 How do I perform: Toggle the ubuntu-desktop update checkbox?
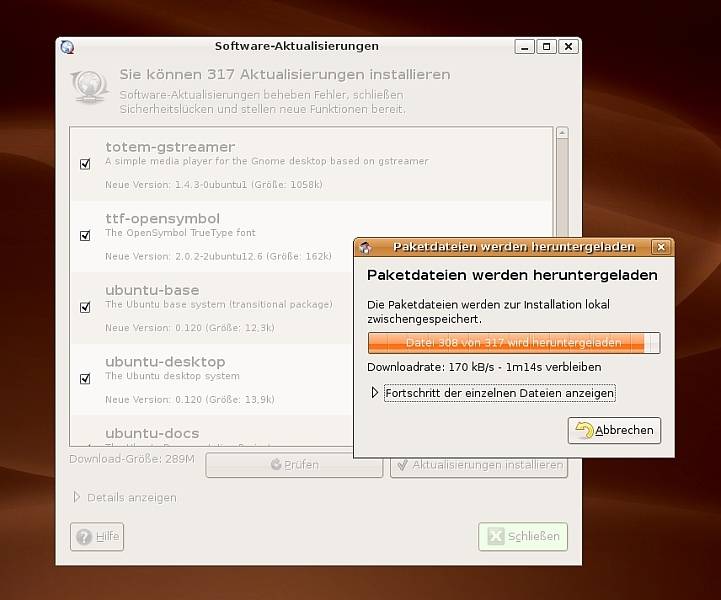point(85,379)
